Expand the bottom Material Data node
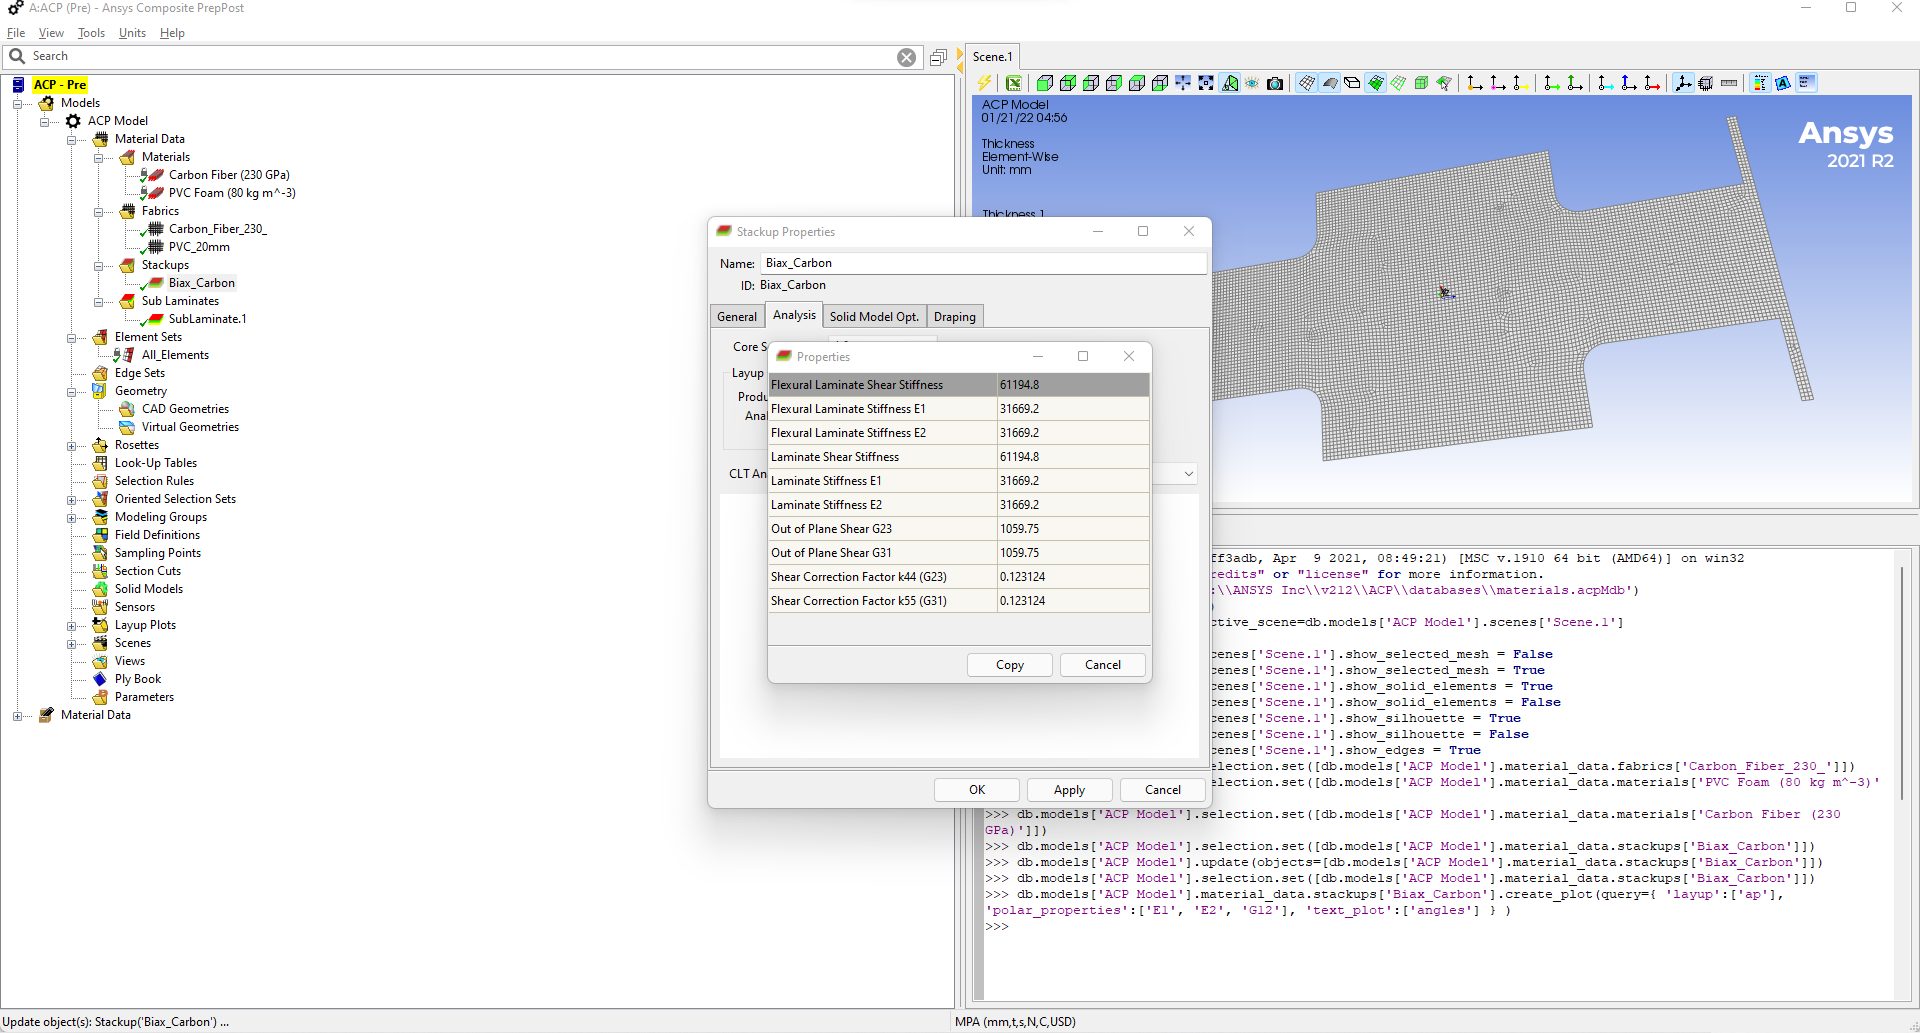This screenshot has height=1033, width=1920. (17, 715)
